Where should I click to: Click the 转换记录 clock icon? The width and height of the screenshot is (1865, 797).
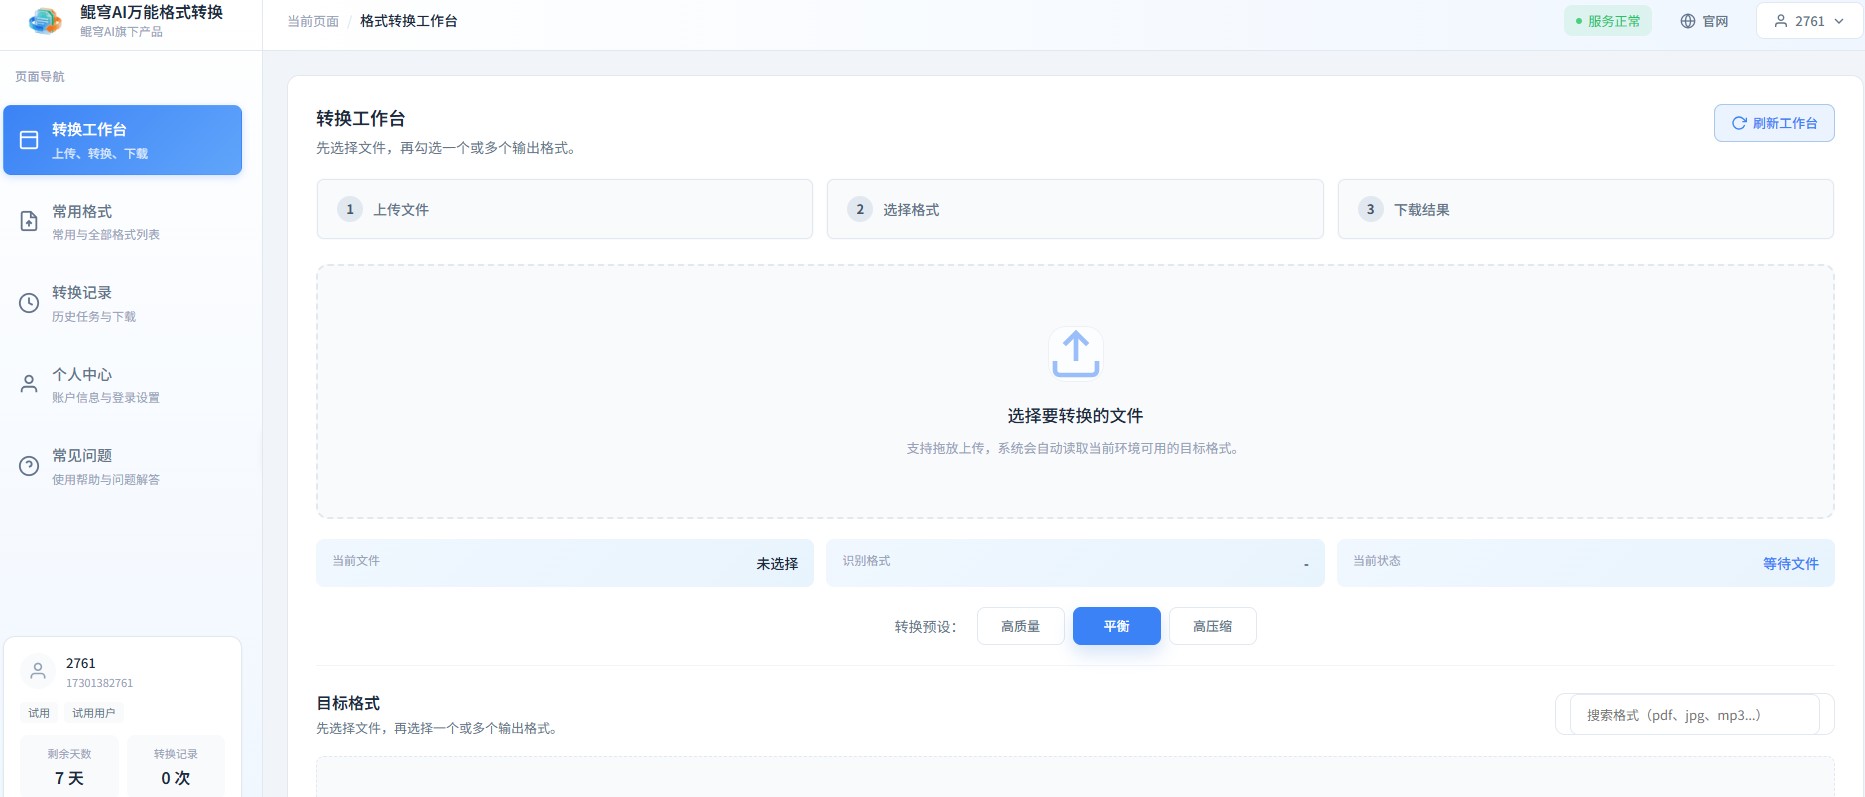pyautogui.click(x=29, y=303)
